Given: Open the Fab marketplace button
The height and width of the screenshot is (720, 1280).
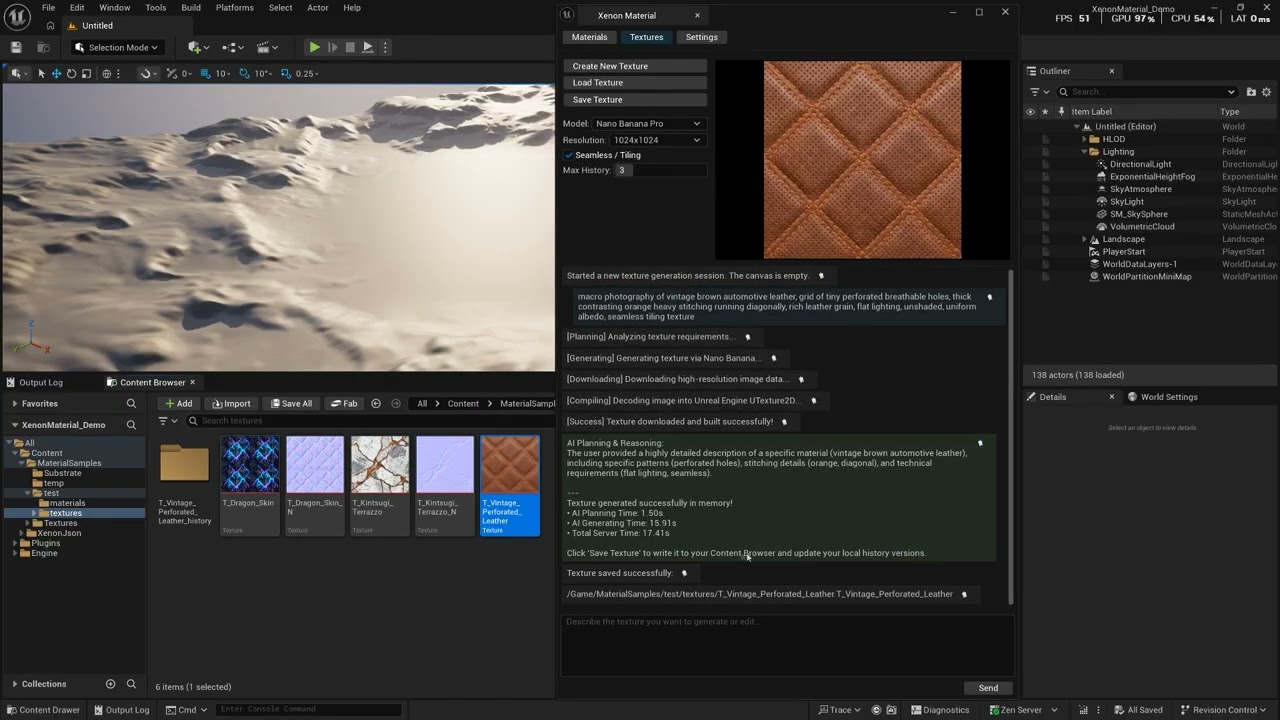Looking at the screenshot, I should point(344,403).
